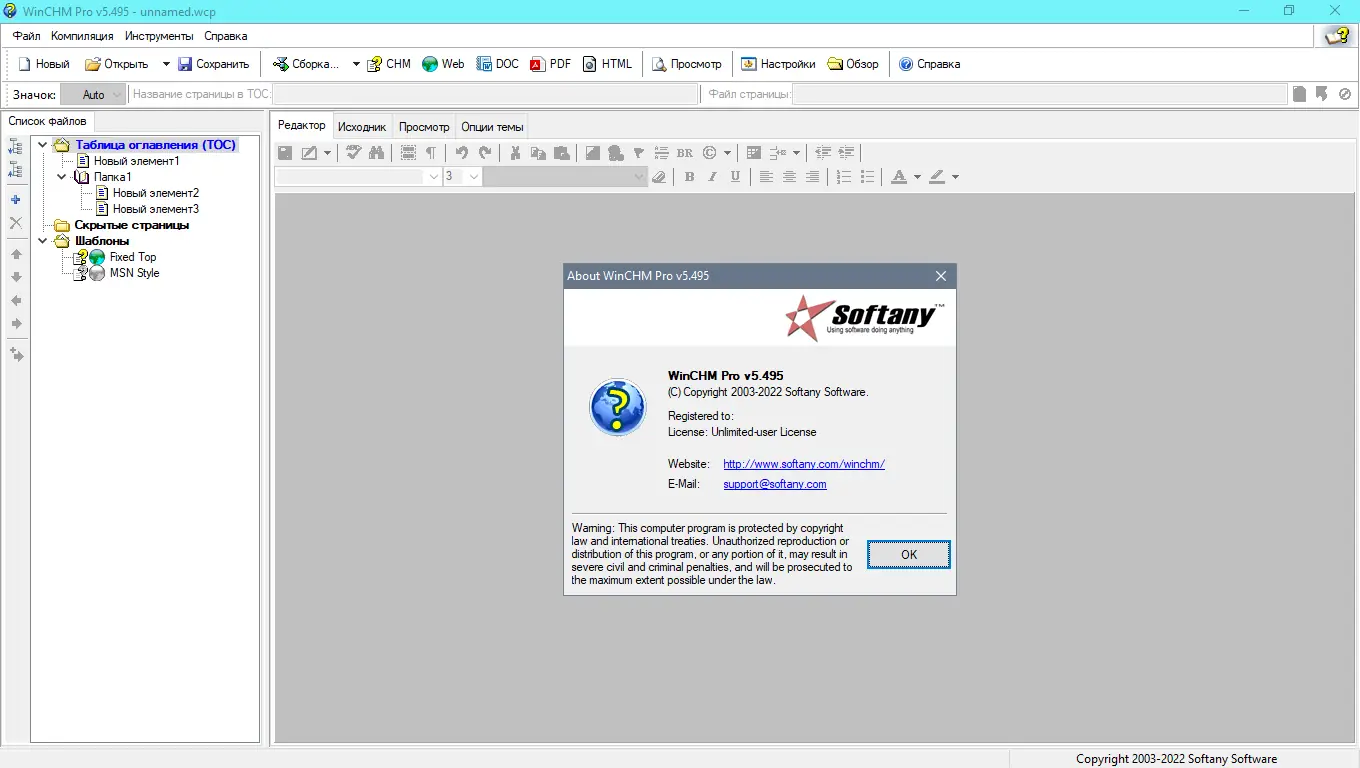Viewport: 1360px width, 768px height.
Task: Open the Файл menu
Action: pyautogui.click(x=27, y=36)
